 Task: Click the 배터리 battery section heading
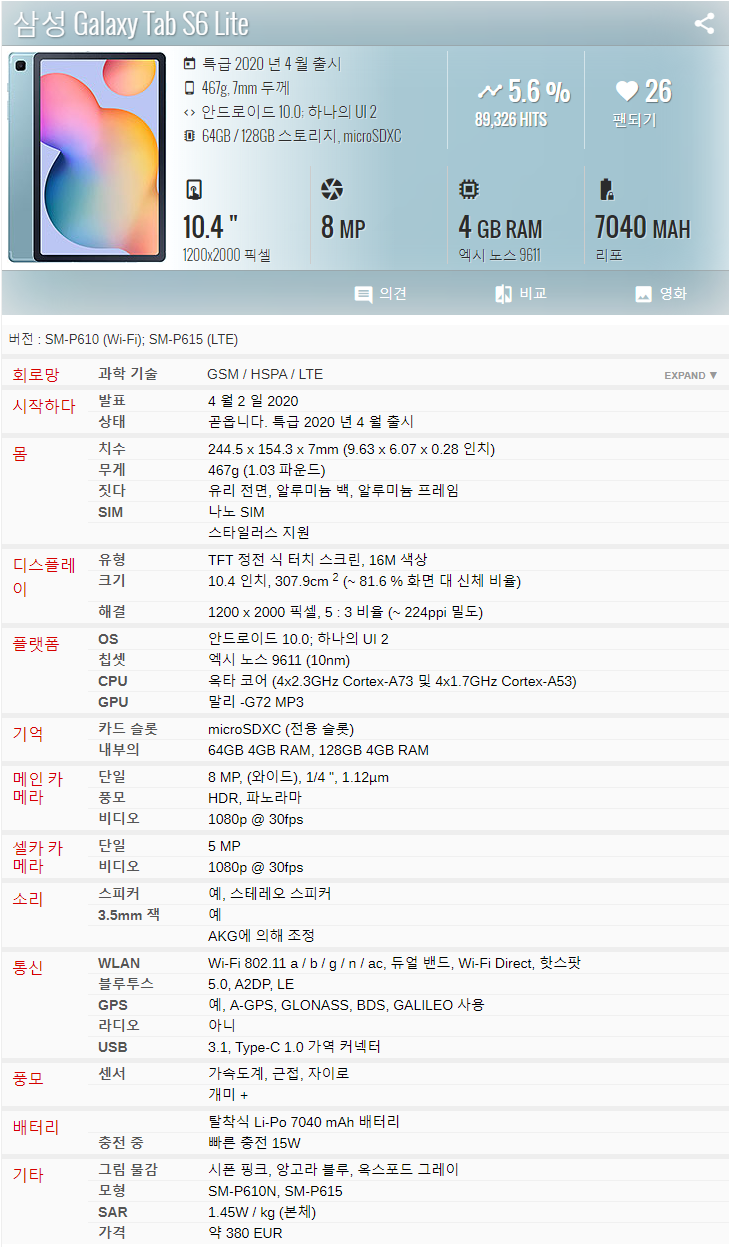[x=36, y=1127]
